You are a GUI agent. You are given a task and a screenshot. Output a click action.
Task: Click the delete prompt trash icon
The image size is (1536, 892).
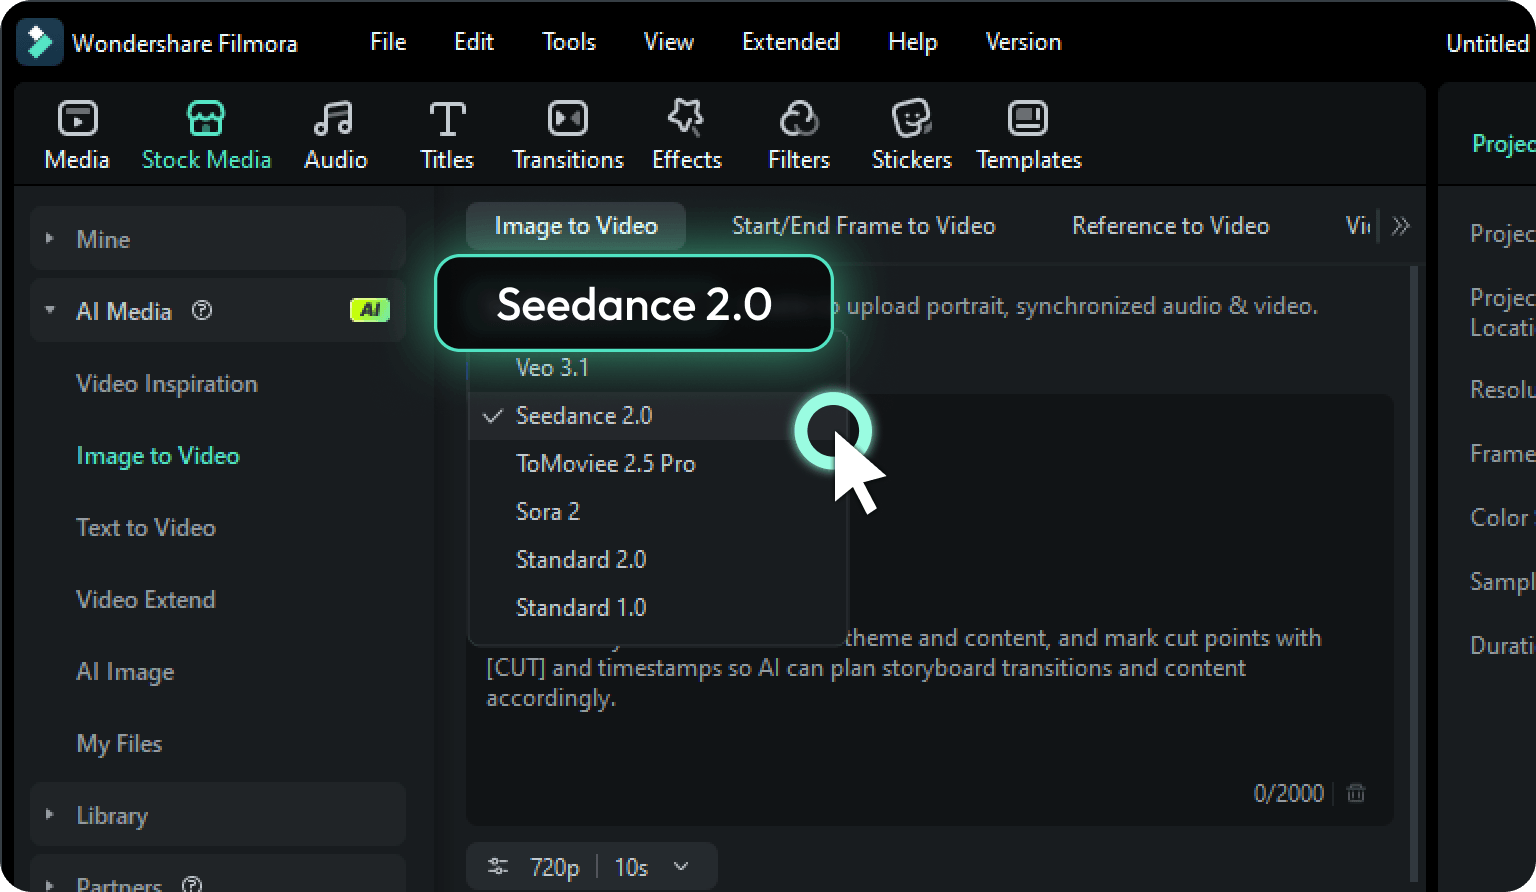click(x=1356, y=793)
